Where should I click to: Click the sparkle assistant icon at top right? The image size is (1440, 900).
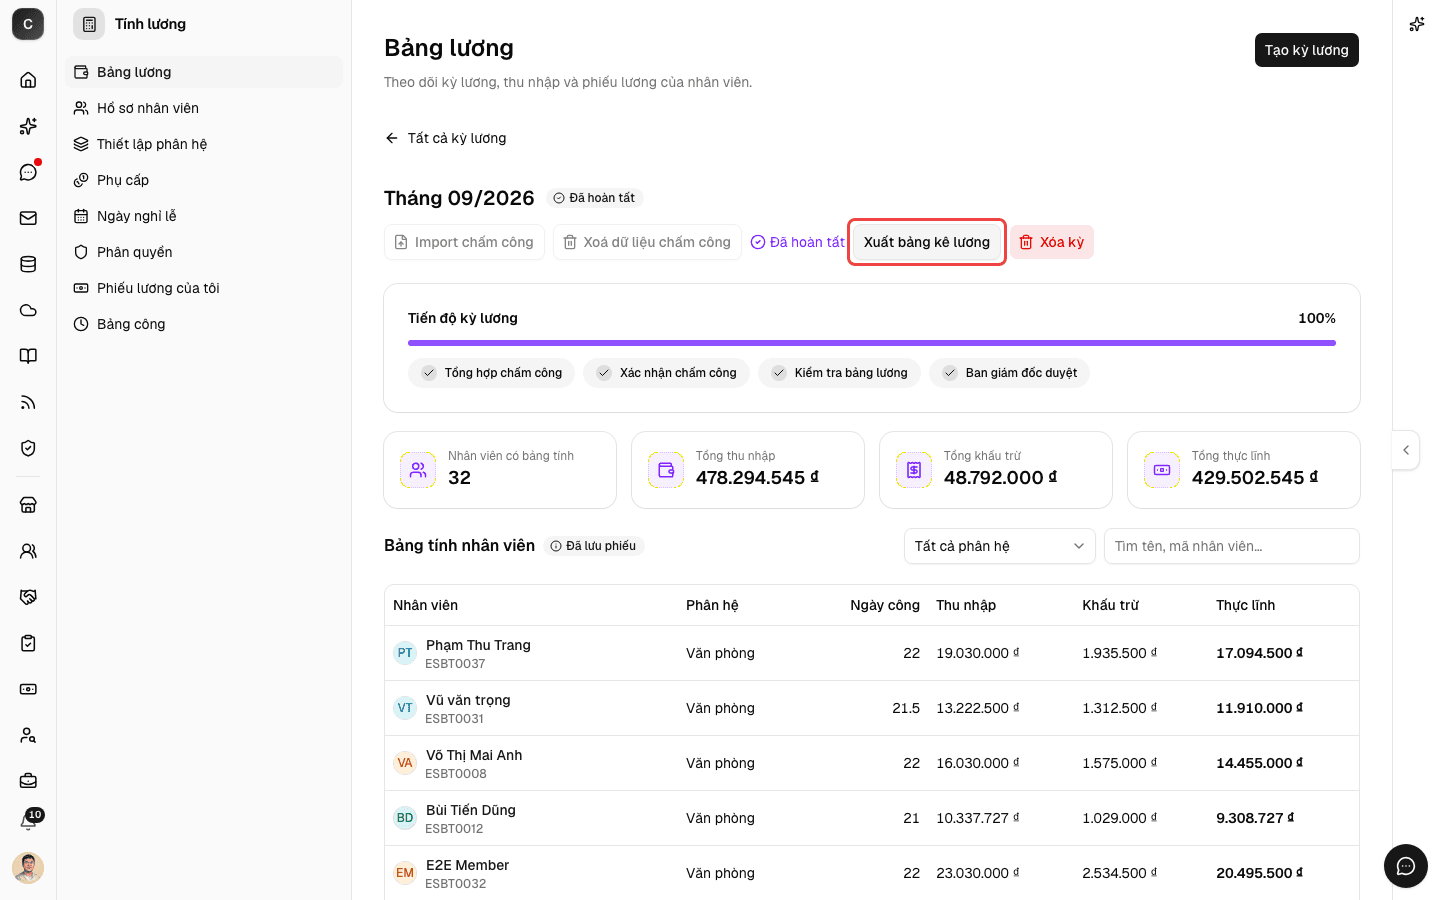[1417, 24]
